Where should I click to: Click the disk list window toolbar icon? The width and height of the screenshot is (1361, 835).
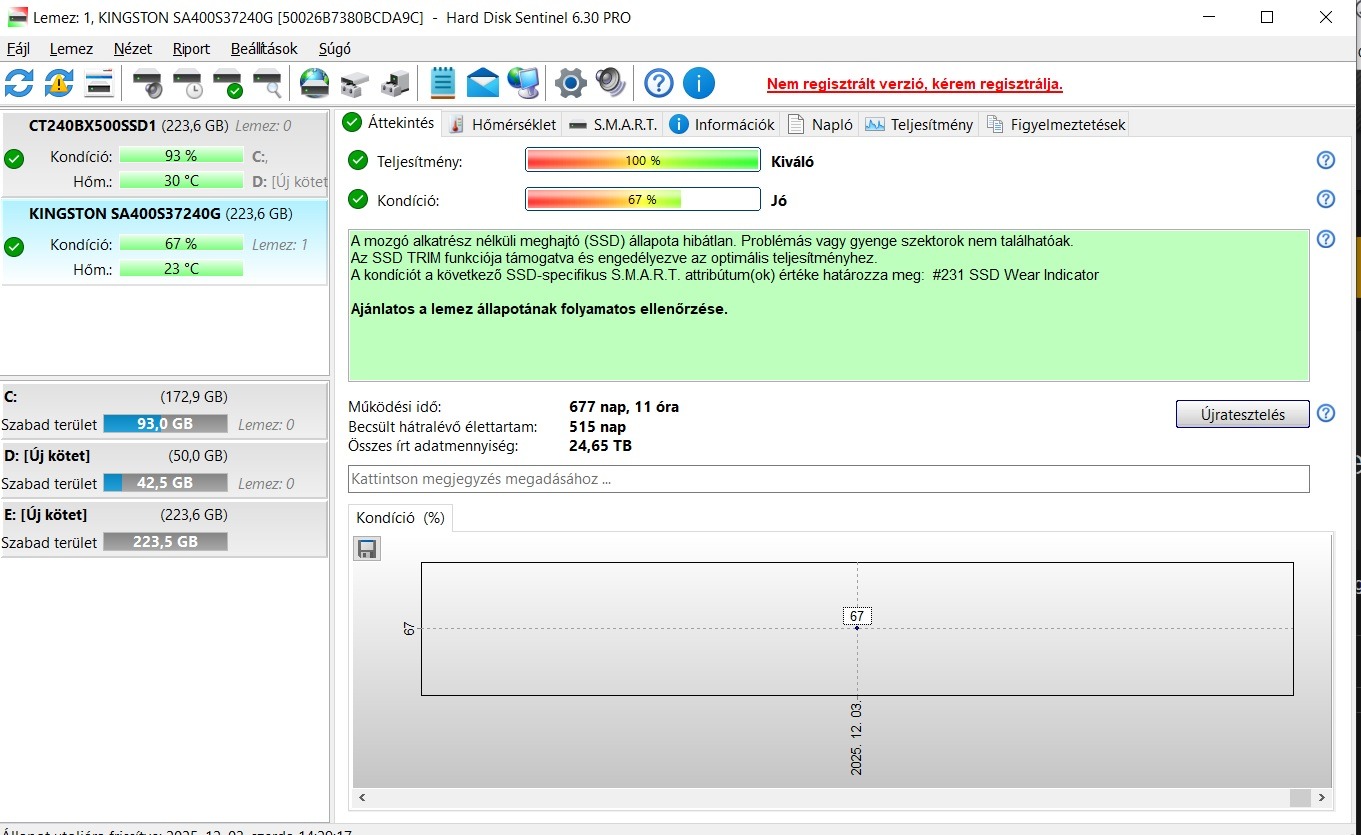tap(99, 83)
